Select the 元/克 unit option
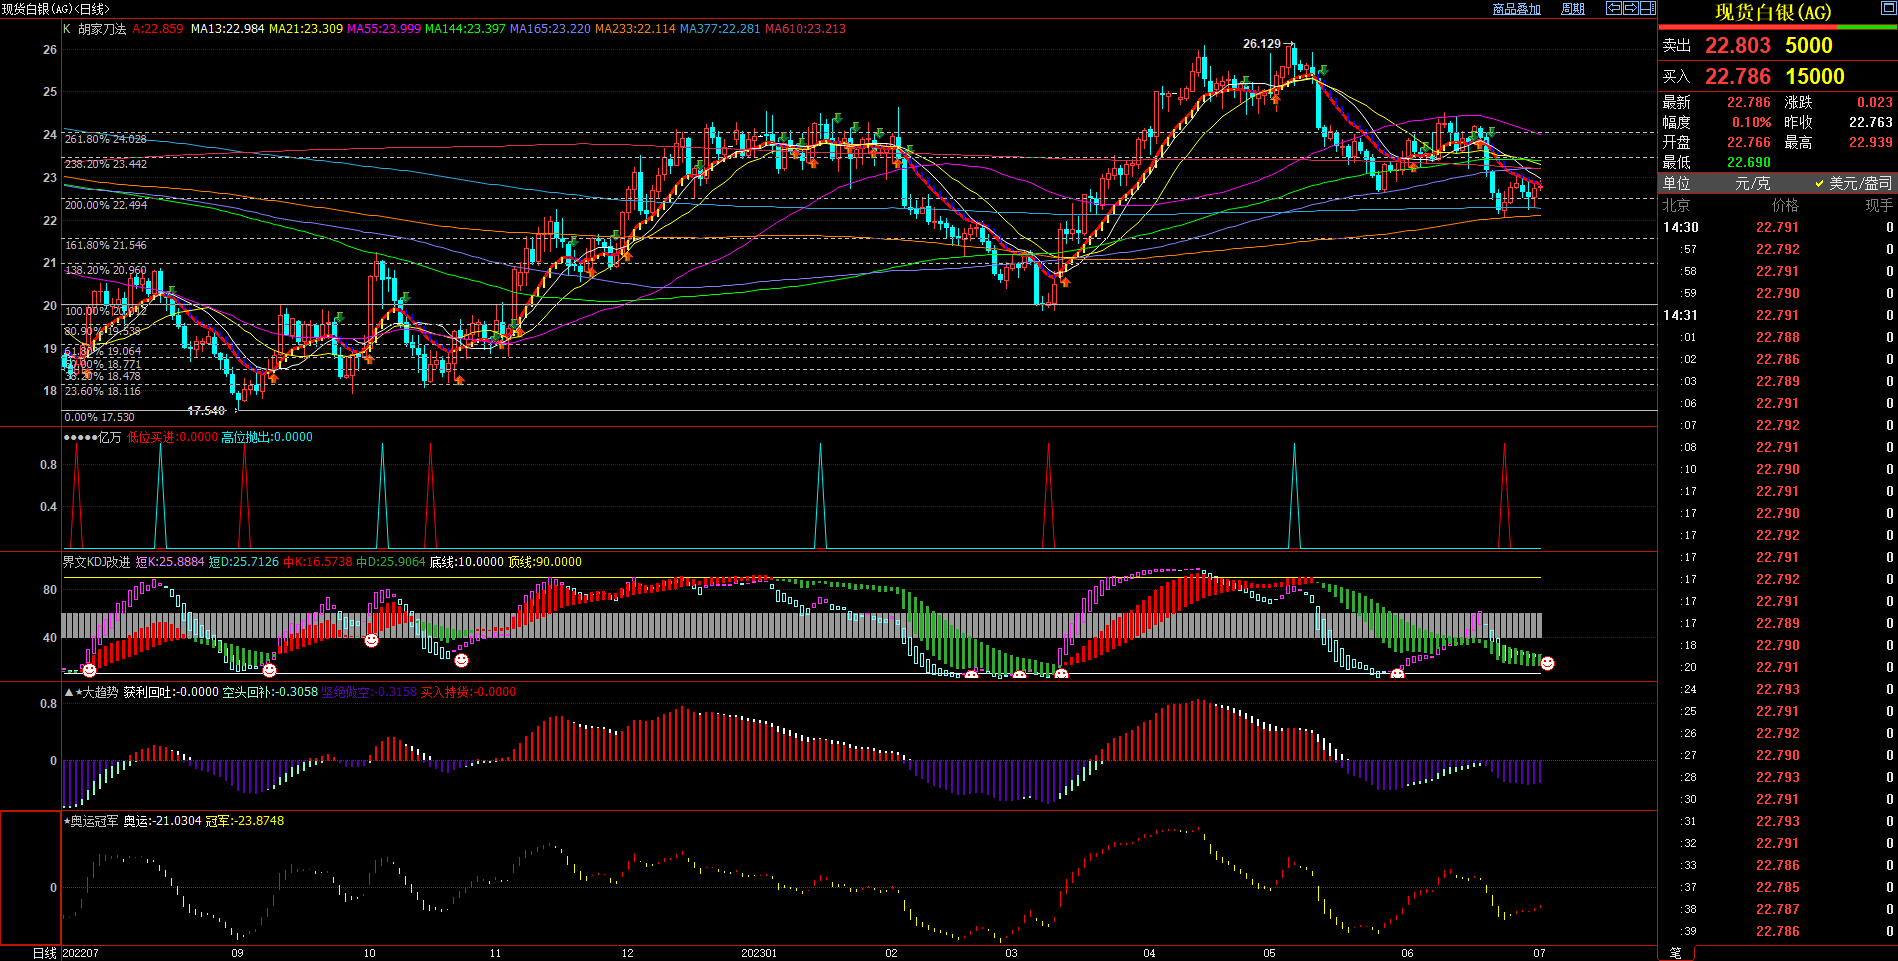 [x=1752, y=183]
